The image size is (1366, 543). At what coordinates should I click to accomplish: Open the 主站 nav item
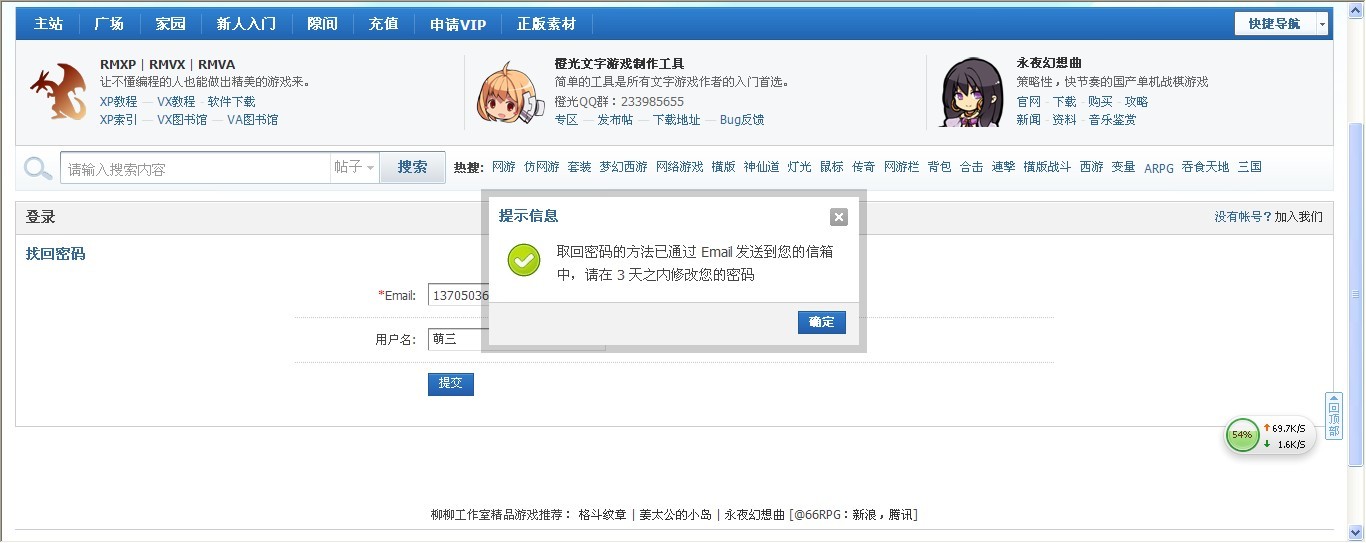[x=48, y=24]
